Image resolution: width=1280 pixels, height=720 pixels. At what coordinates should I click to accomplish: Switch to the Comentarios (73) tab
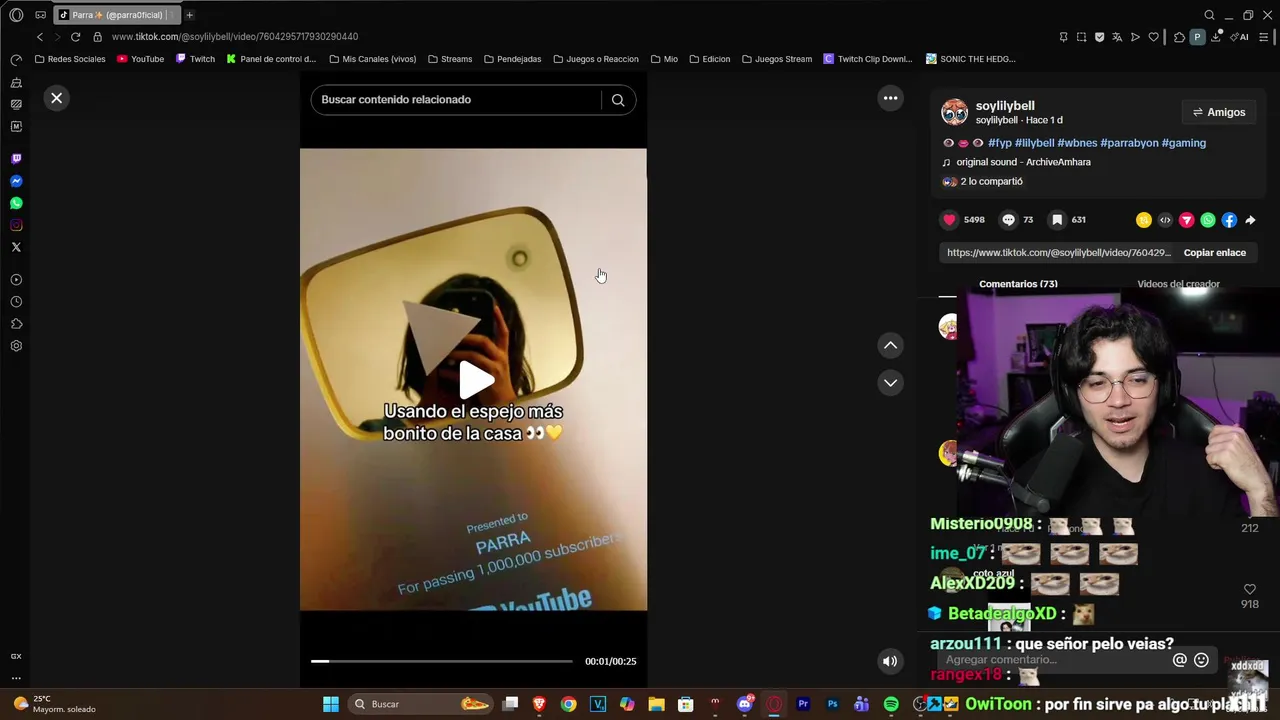(x=1018, y=284)
